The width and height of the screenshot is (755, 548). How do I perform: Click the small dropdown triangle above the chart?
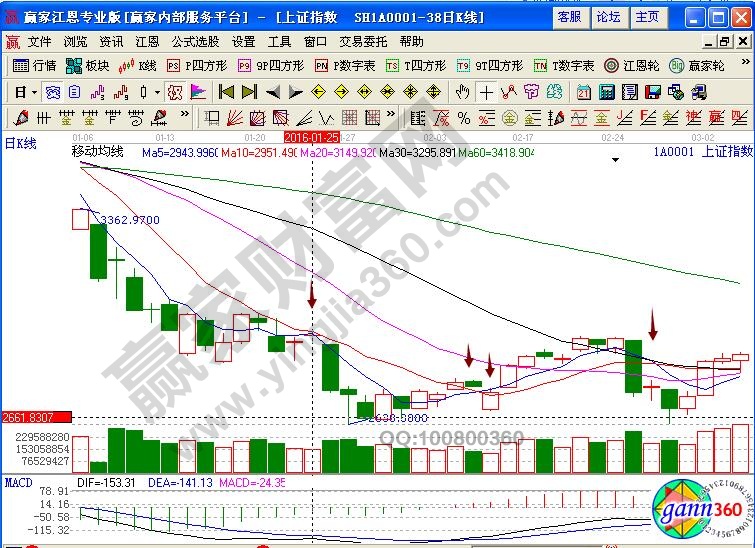[x=616, y=160]
